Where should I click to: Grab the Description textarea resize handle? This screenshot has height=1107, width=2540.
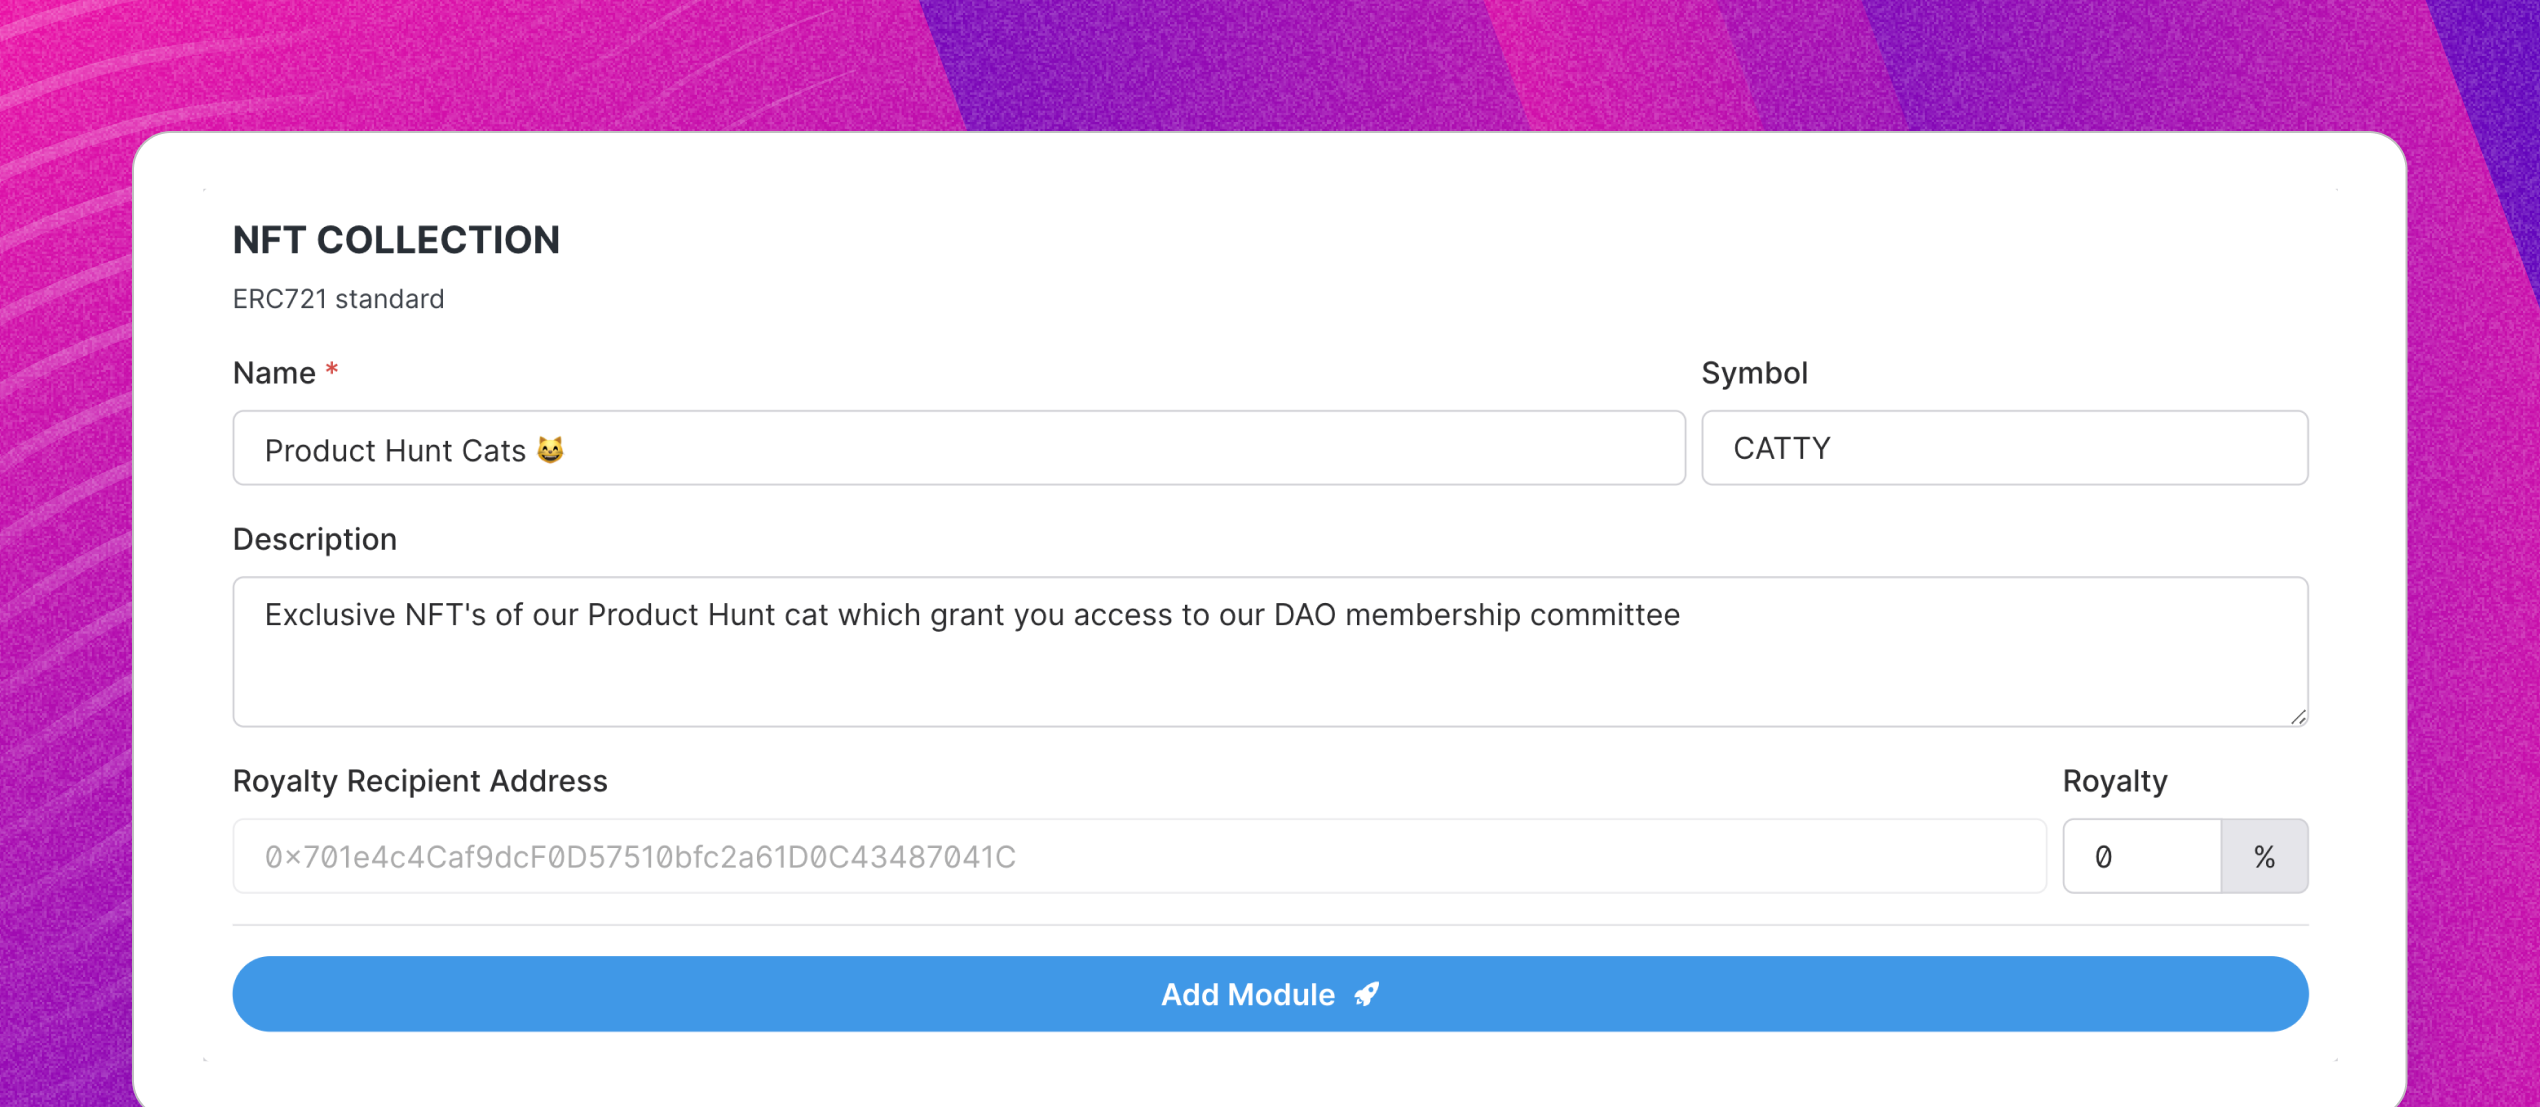2298,716
